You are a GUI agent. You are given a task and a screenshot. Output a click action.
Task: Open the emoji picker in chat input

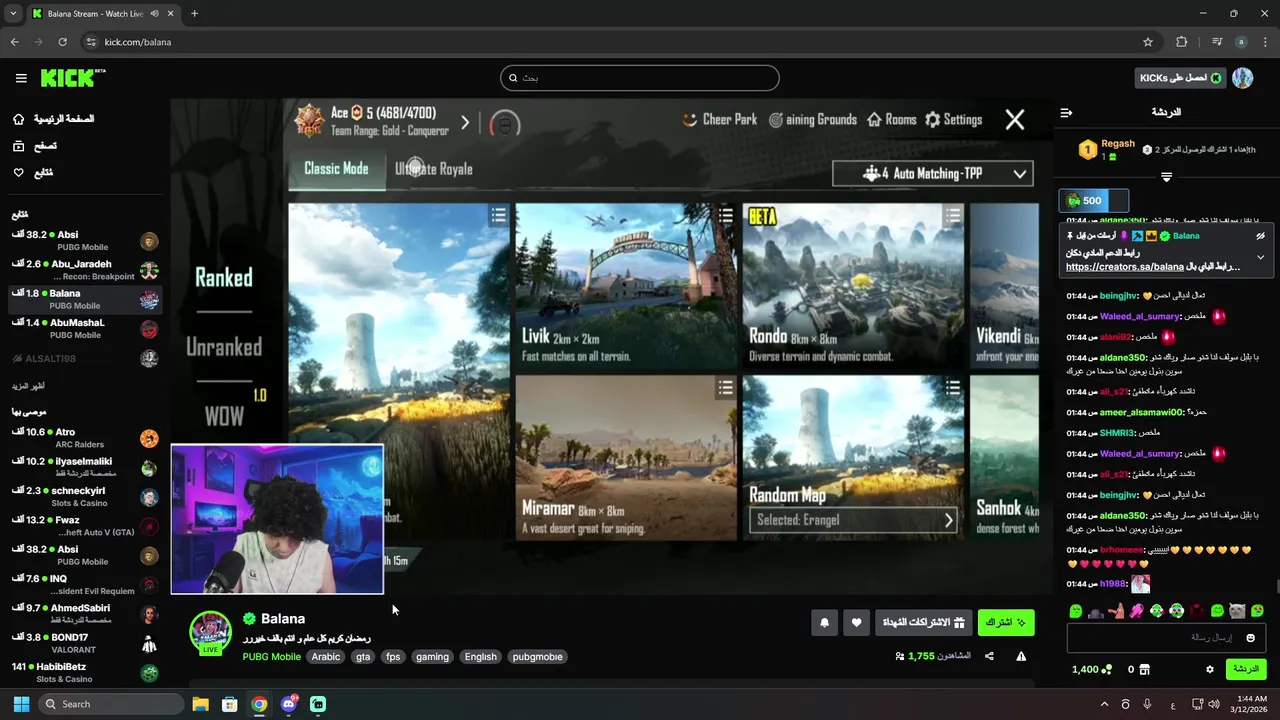click(x=1250, y=638)
